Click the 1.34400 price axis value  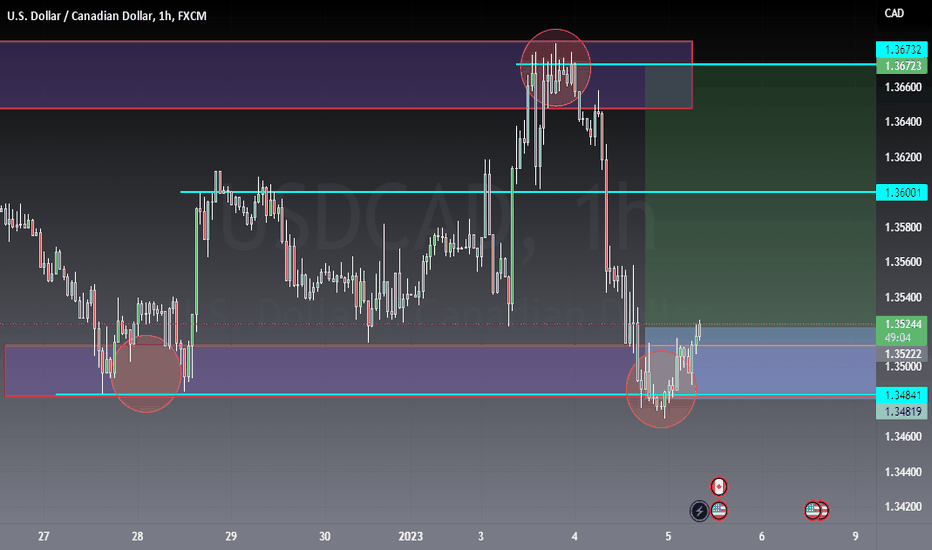[903, 472]
